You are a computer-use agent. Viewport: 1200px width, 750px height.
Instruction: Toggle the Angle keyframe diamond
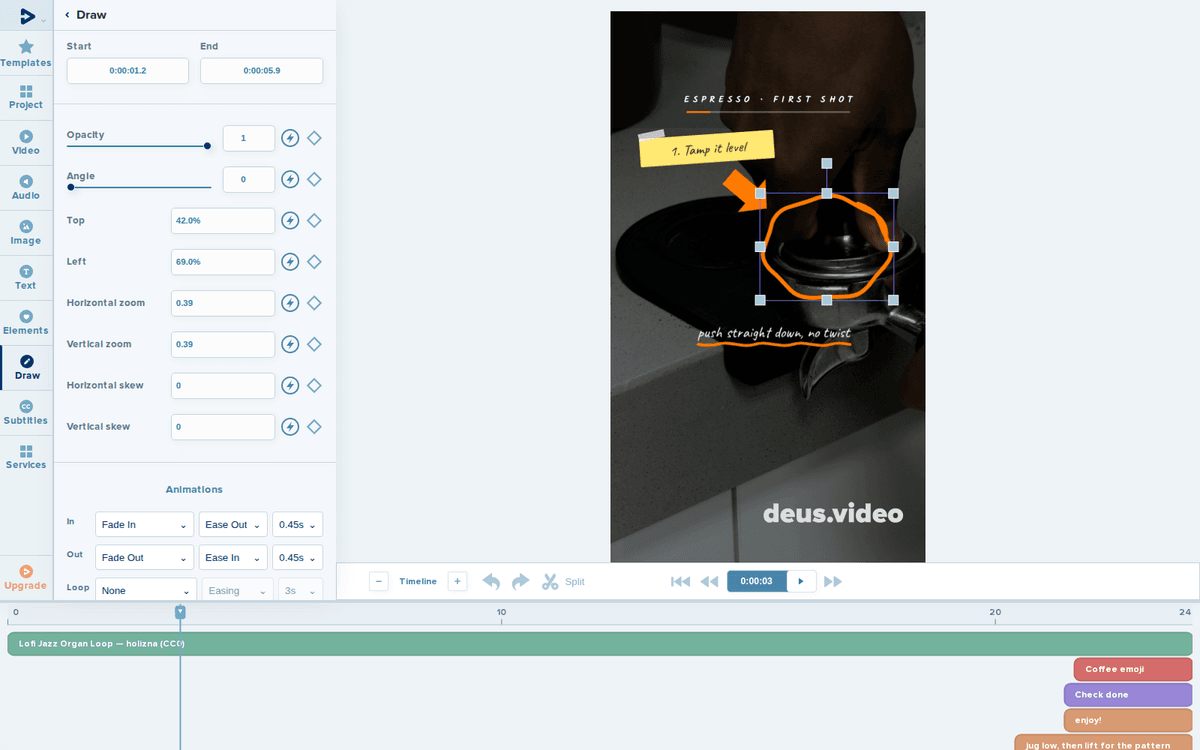(314, 179)
